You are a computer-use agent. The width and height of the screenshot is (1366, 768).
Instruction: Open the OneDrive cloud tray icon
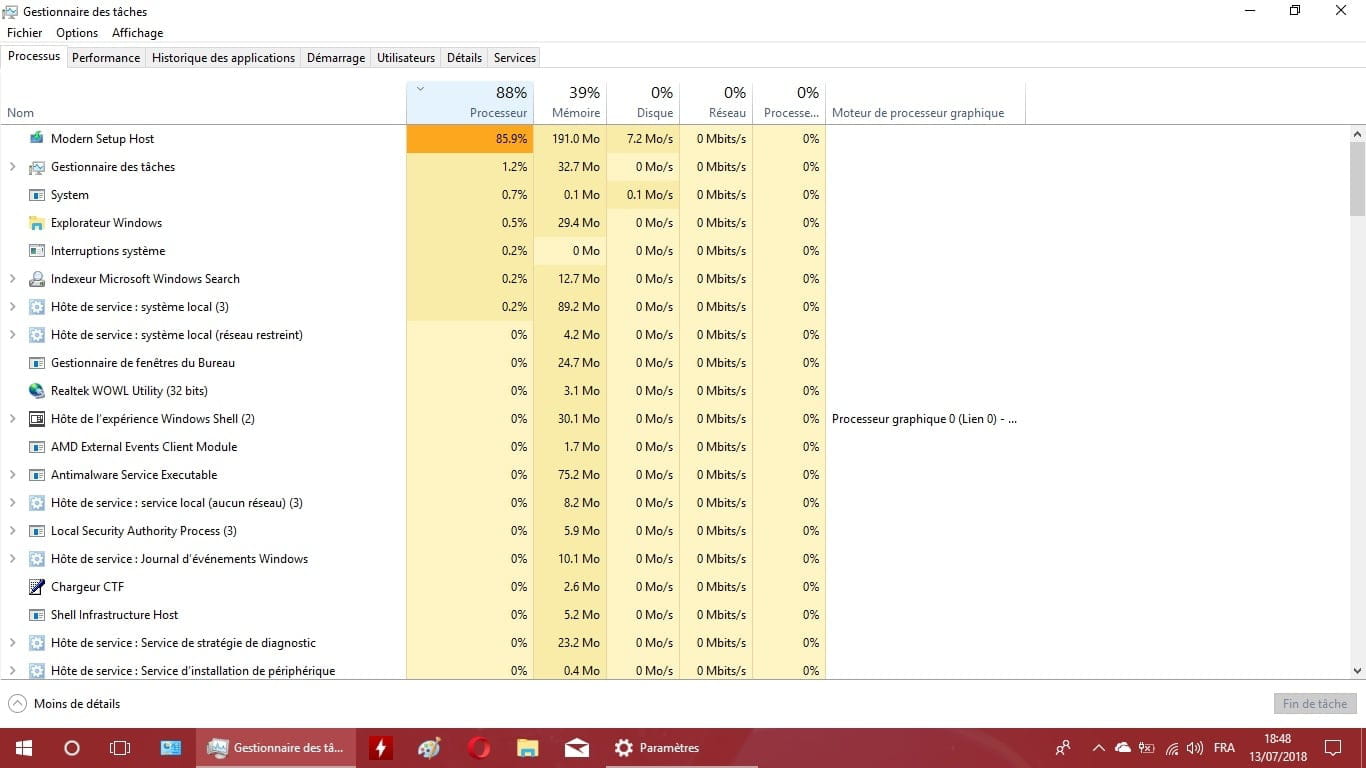(x=1123, y=747)
